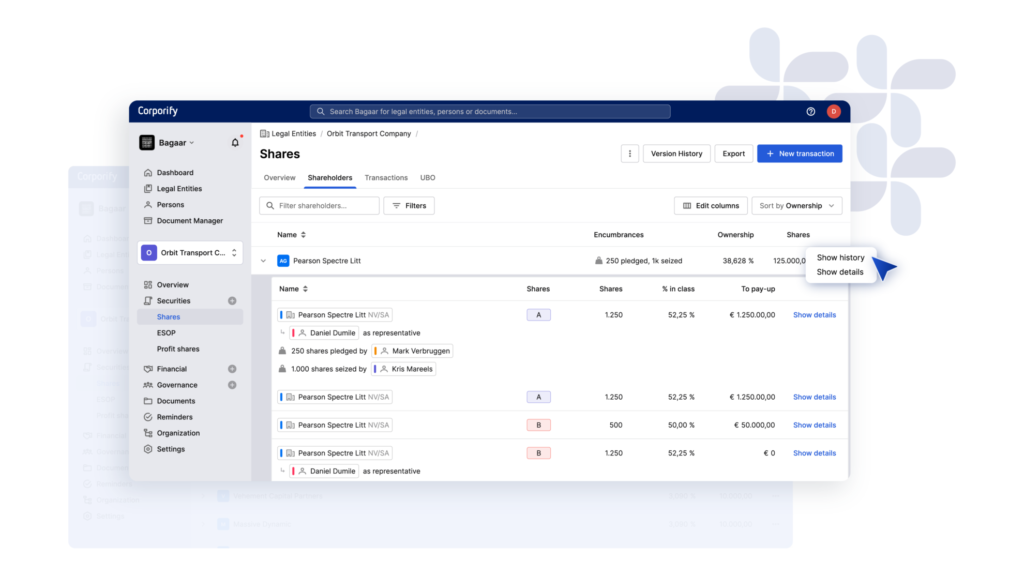Click the Bagaar workspace logo

coord(147,142)
